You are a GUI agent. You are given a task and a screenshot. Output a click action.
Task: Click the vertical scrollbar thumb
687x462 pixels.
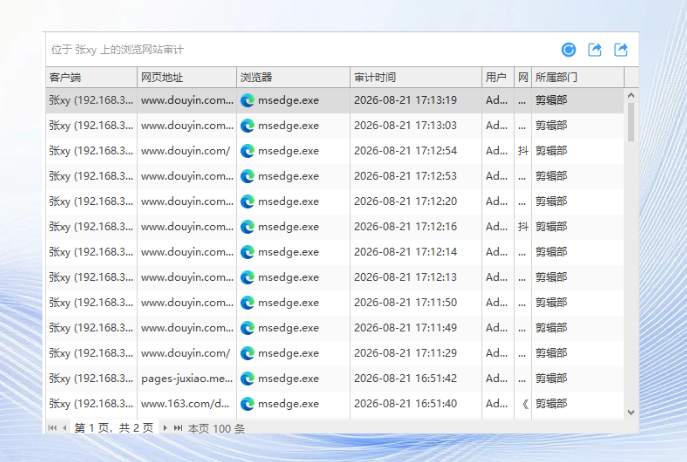pyautogui.click(x=631, y=122)
